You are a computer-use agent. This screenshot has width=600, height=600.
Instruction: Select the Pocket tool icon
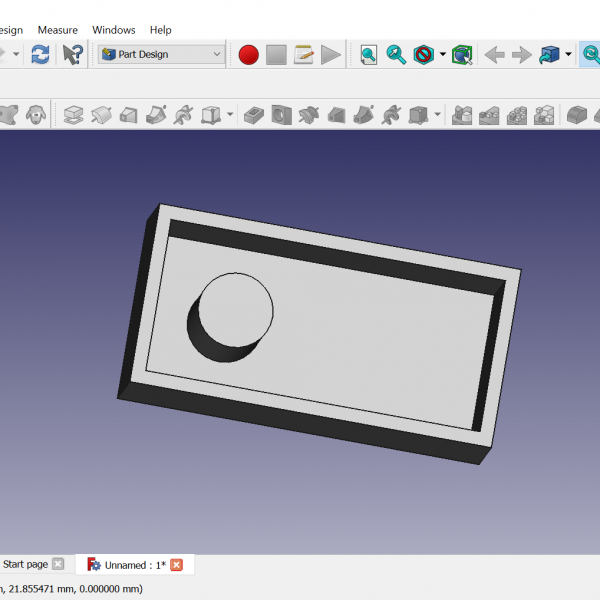coord(254,115)
